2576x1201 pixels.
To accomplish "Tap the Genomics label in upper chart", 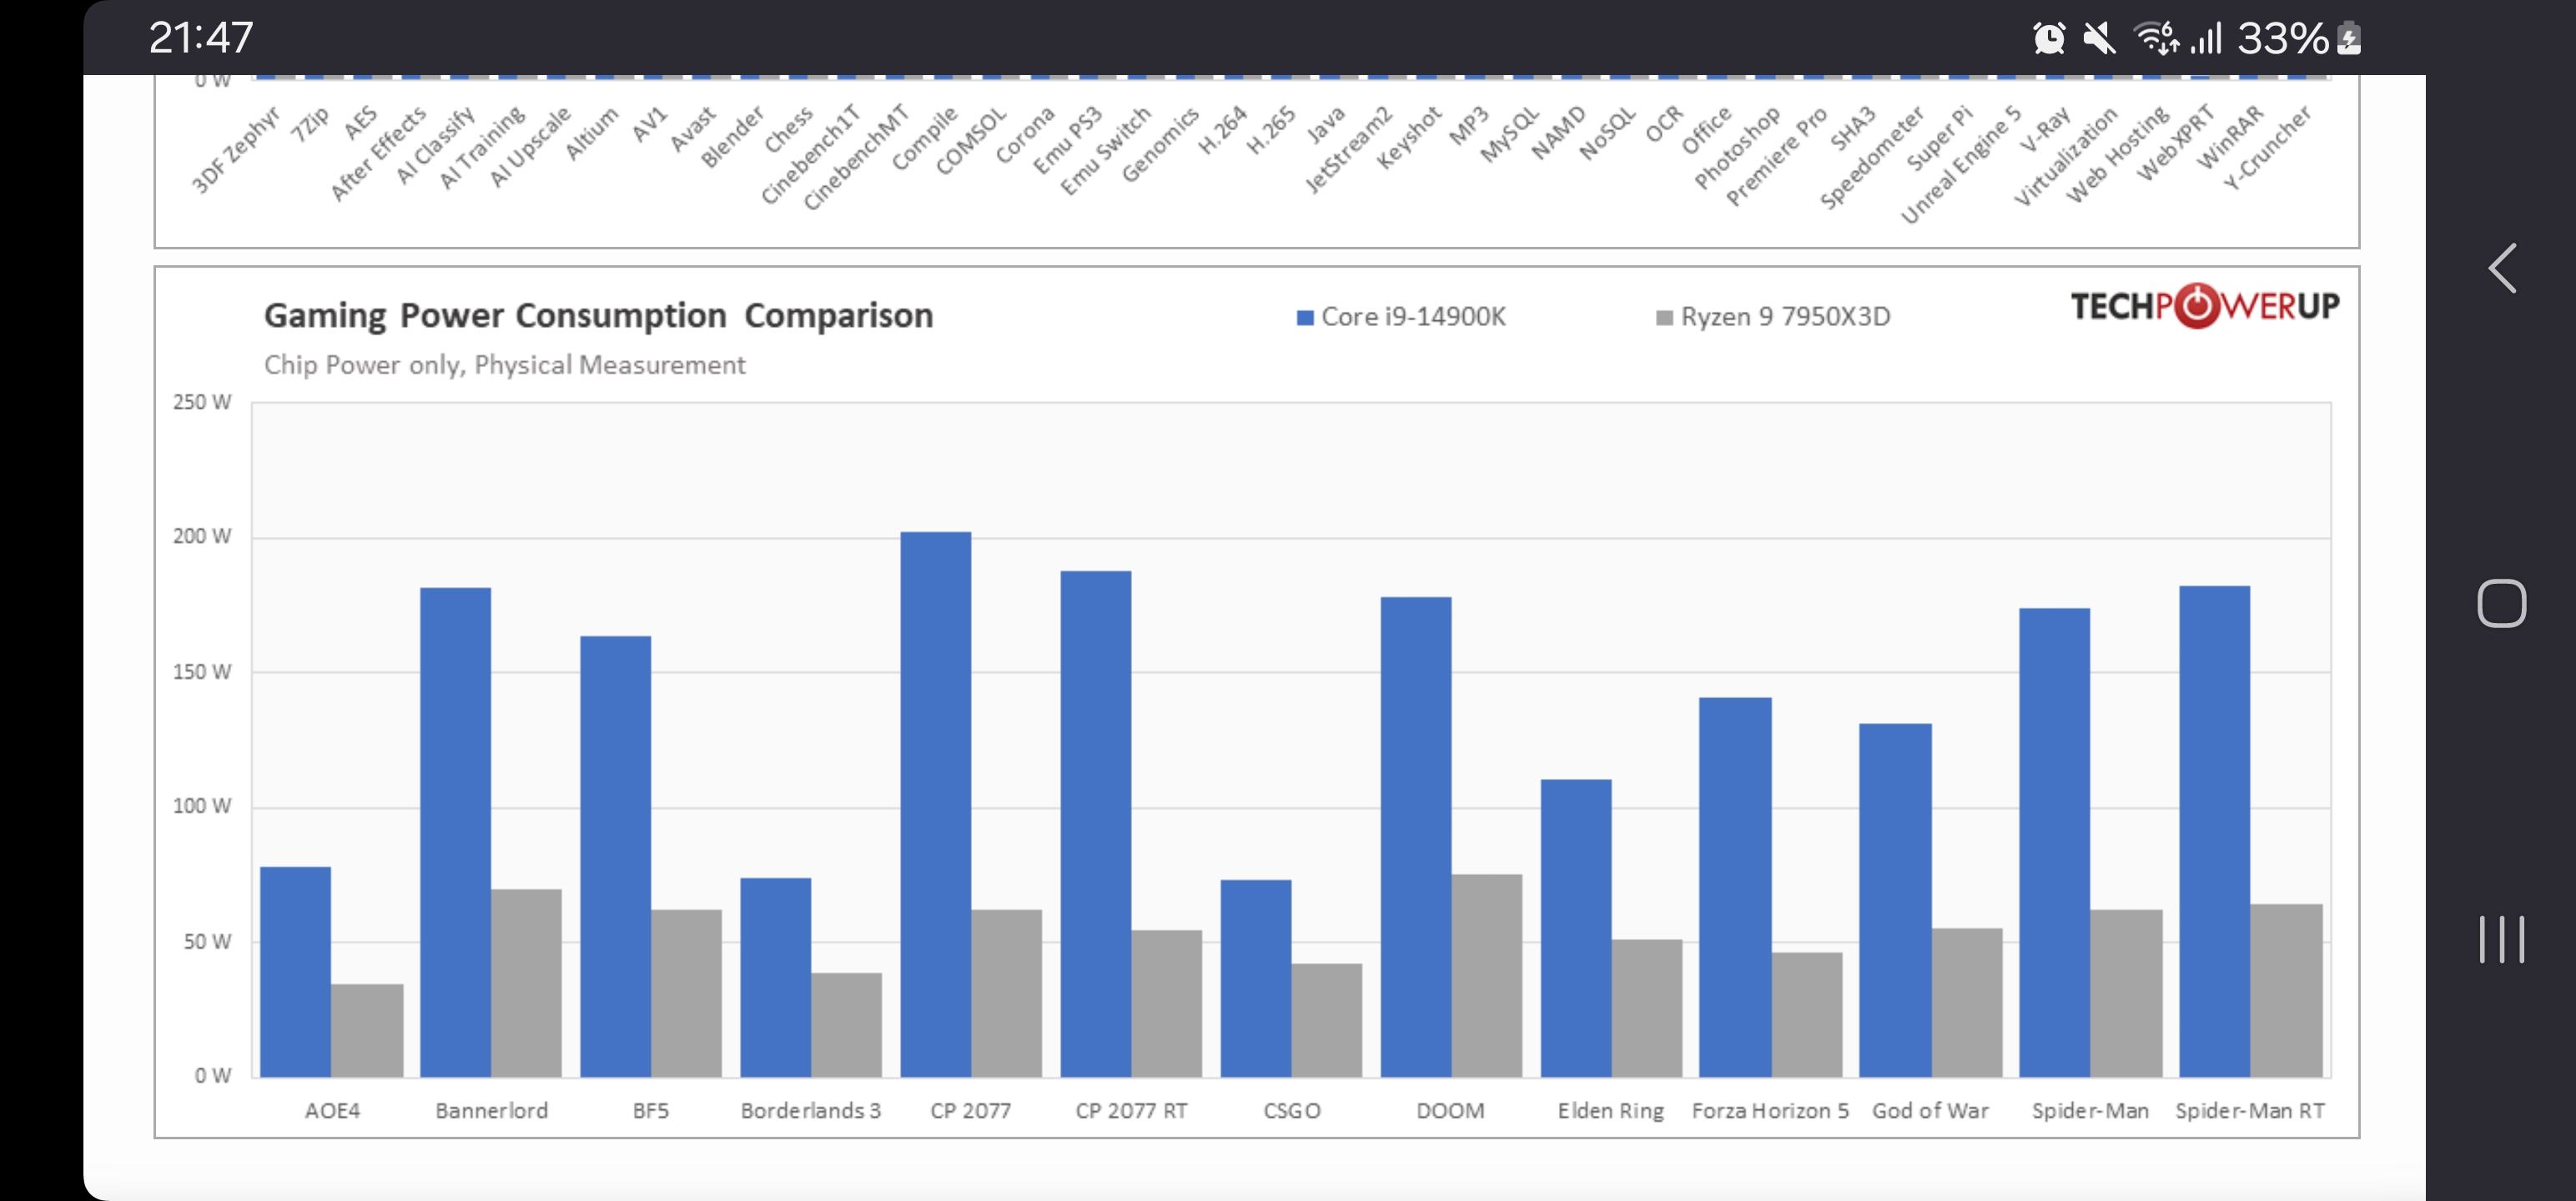I will (x=1160, y=144).
